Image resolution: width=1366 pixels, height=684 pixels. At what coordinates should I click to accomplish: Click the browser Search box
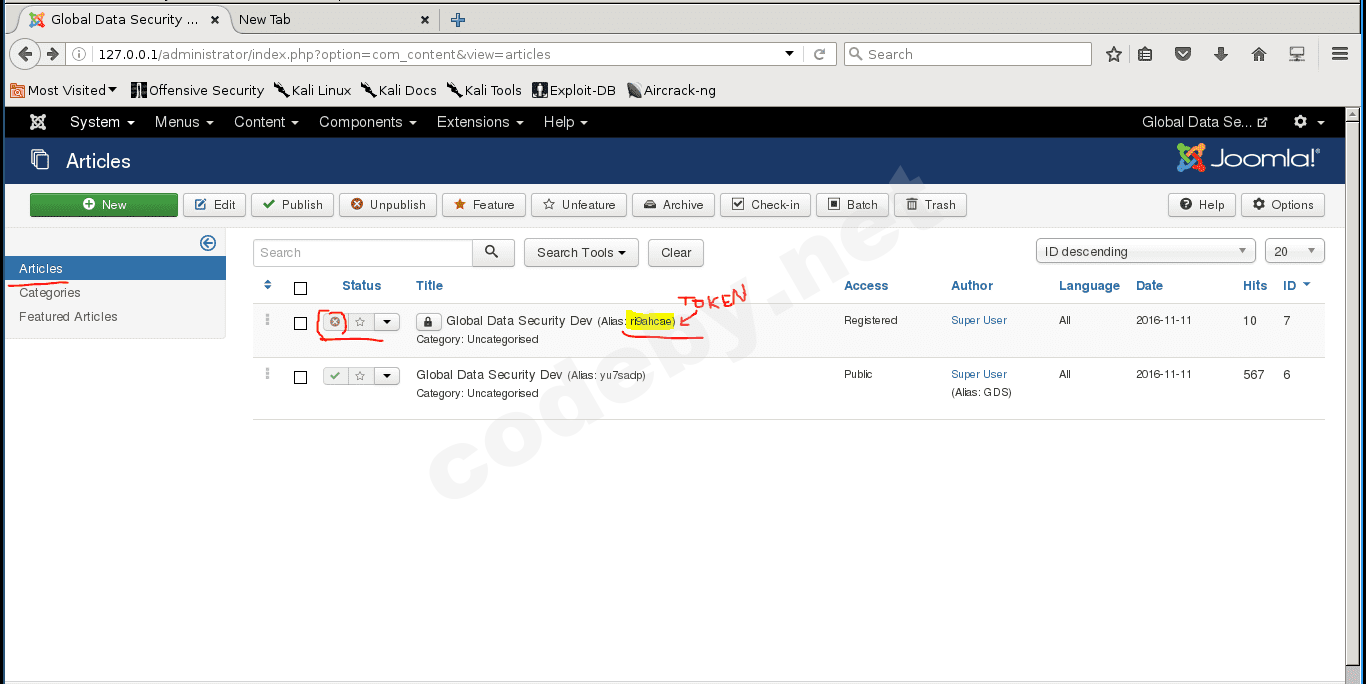coord(968,54)
